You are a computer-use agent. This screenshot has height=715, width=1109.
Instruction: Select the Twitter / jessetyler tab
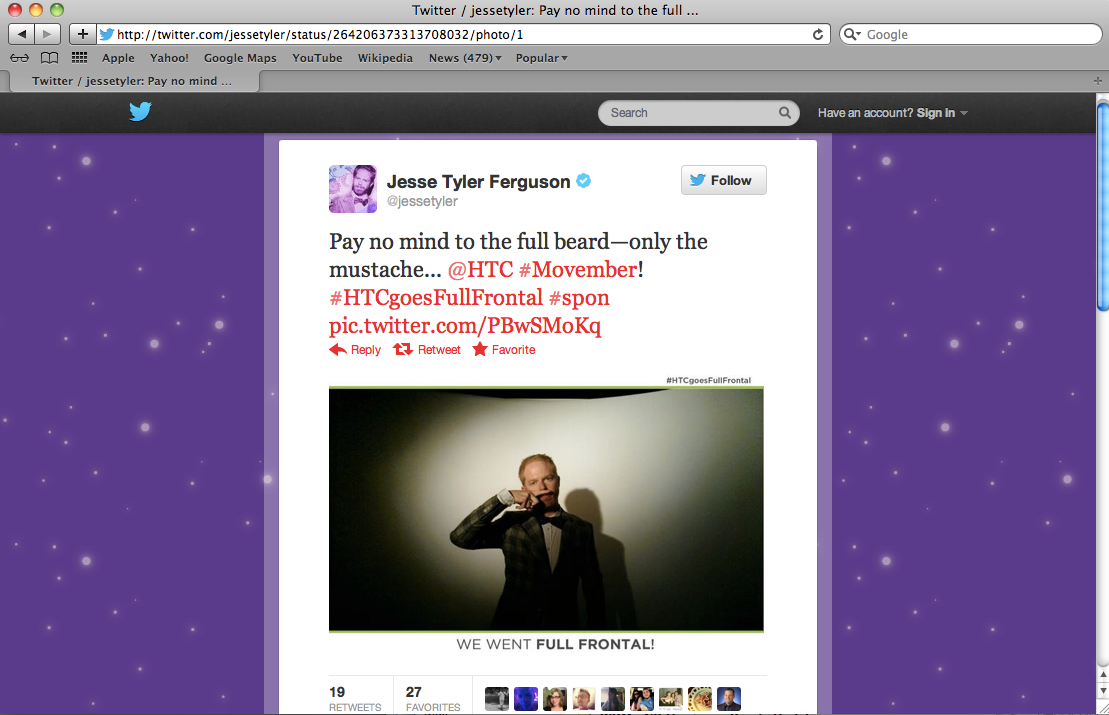coord(133,81)
